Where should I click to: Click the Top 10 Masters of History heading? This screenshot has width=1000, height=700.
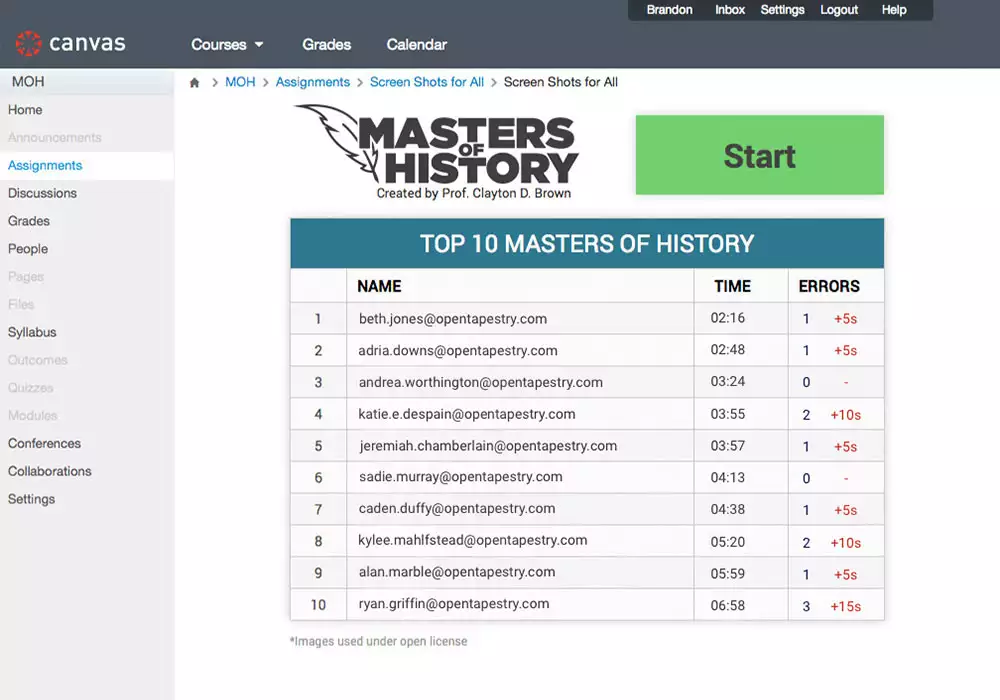tap(587, 244)
